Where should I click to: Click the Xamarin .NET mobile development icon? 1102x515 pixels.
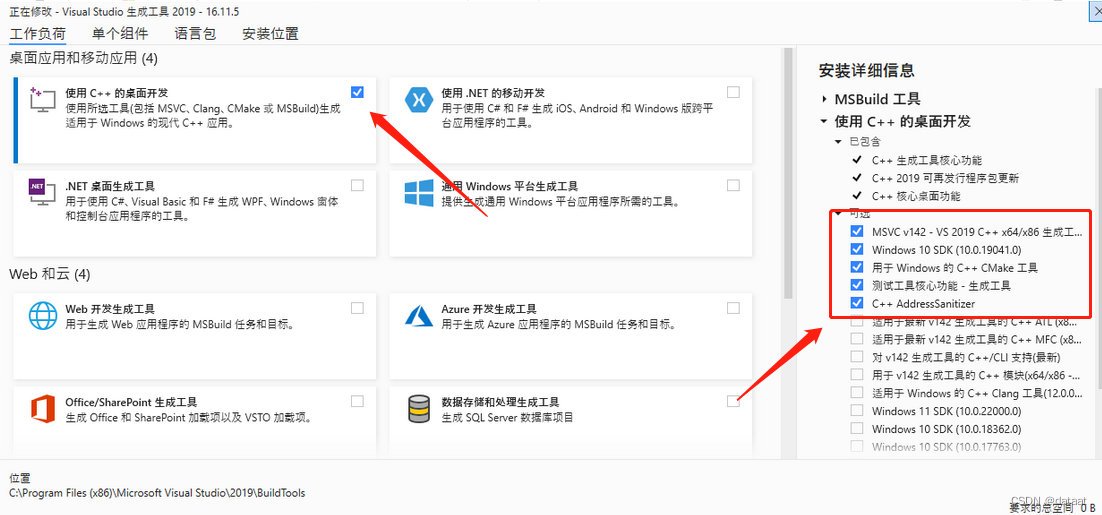point(419,100)
